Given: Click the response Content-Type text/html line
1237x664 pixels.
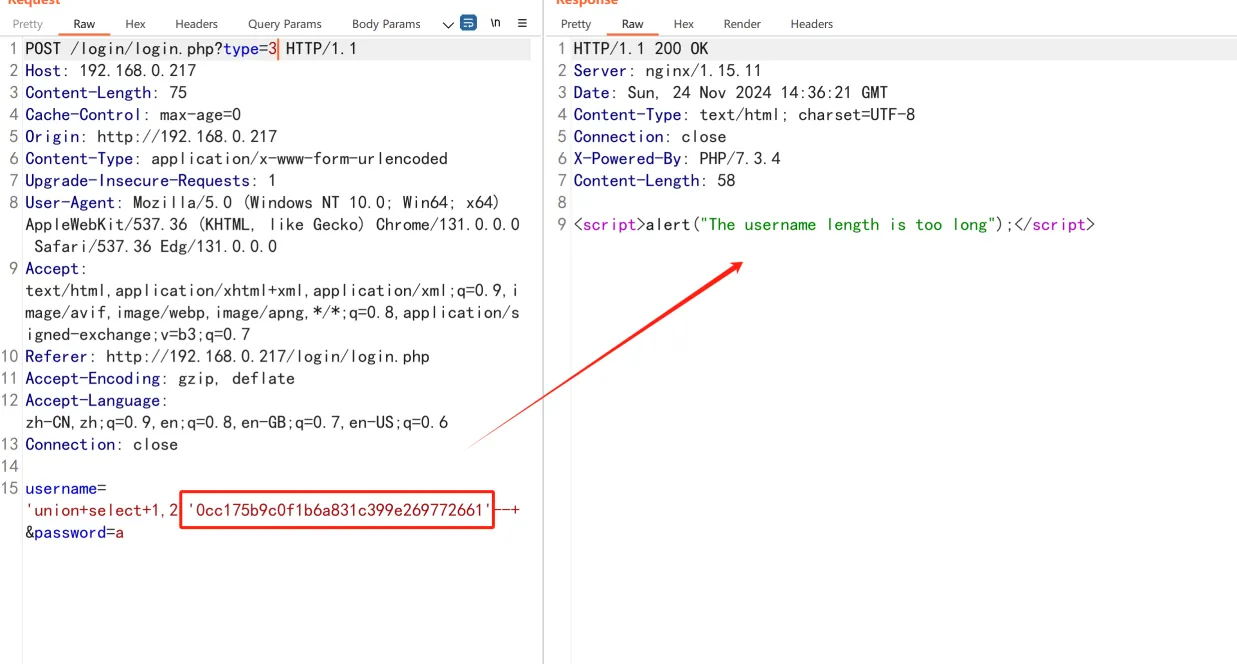Looking at the screenshot, I should (744, 115).
